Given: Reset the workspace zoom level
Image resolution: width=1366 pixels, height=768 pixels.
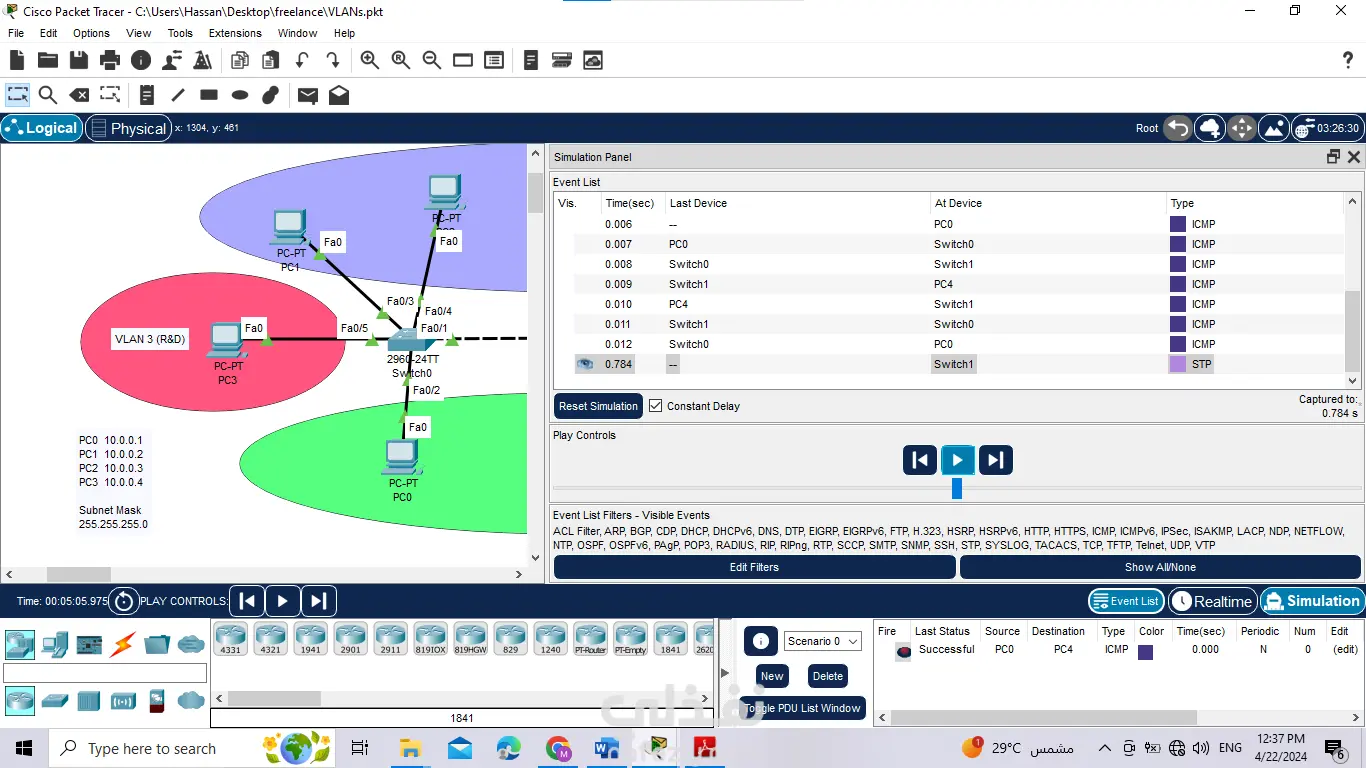Looking at the screenshot, I should click(401, 61).
